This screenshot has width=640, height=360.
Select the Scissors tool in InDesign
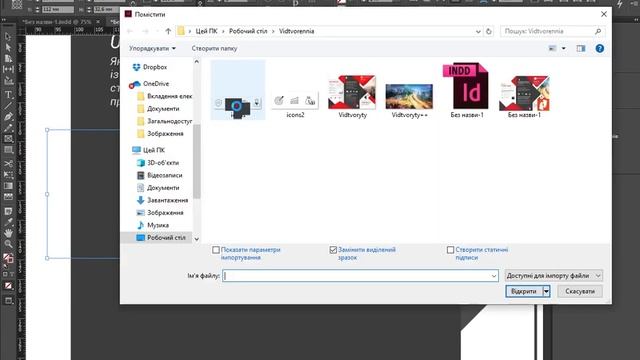pos(8,164)
